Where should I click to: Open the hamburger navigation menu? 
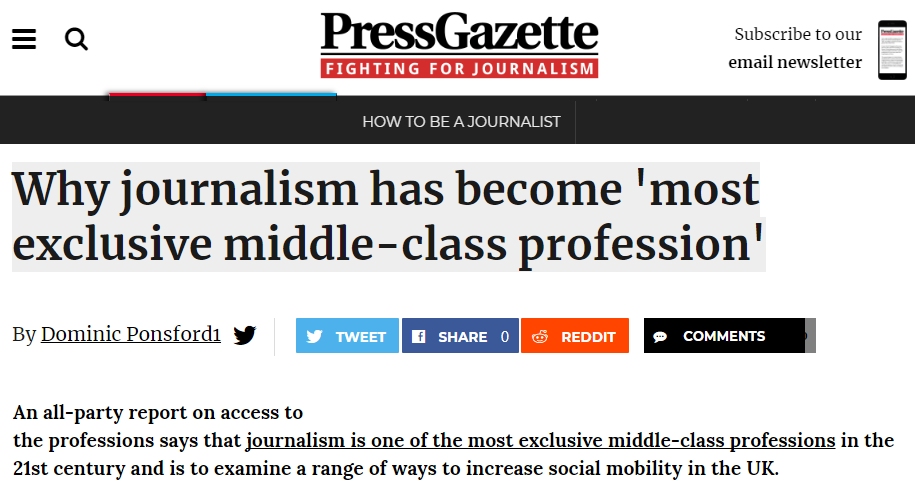point(24,39)
